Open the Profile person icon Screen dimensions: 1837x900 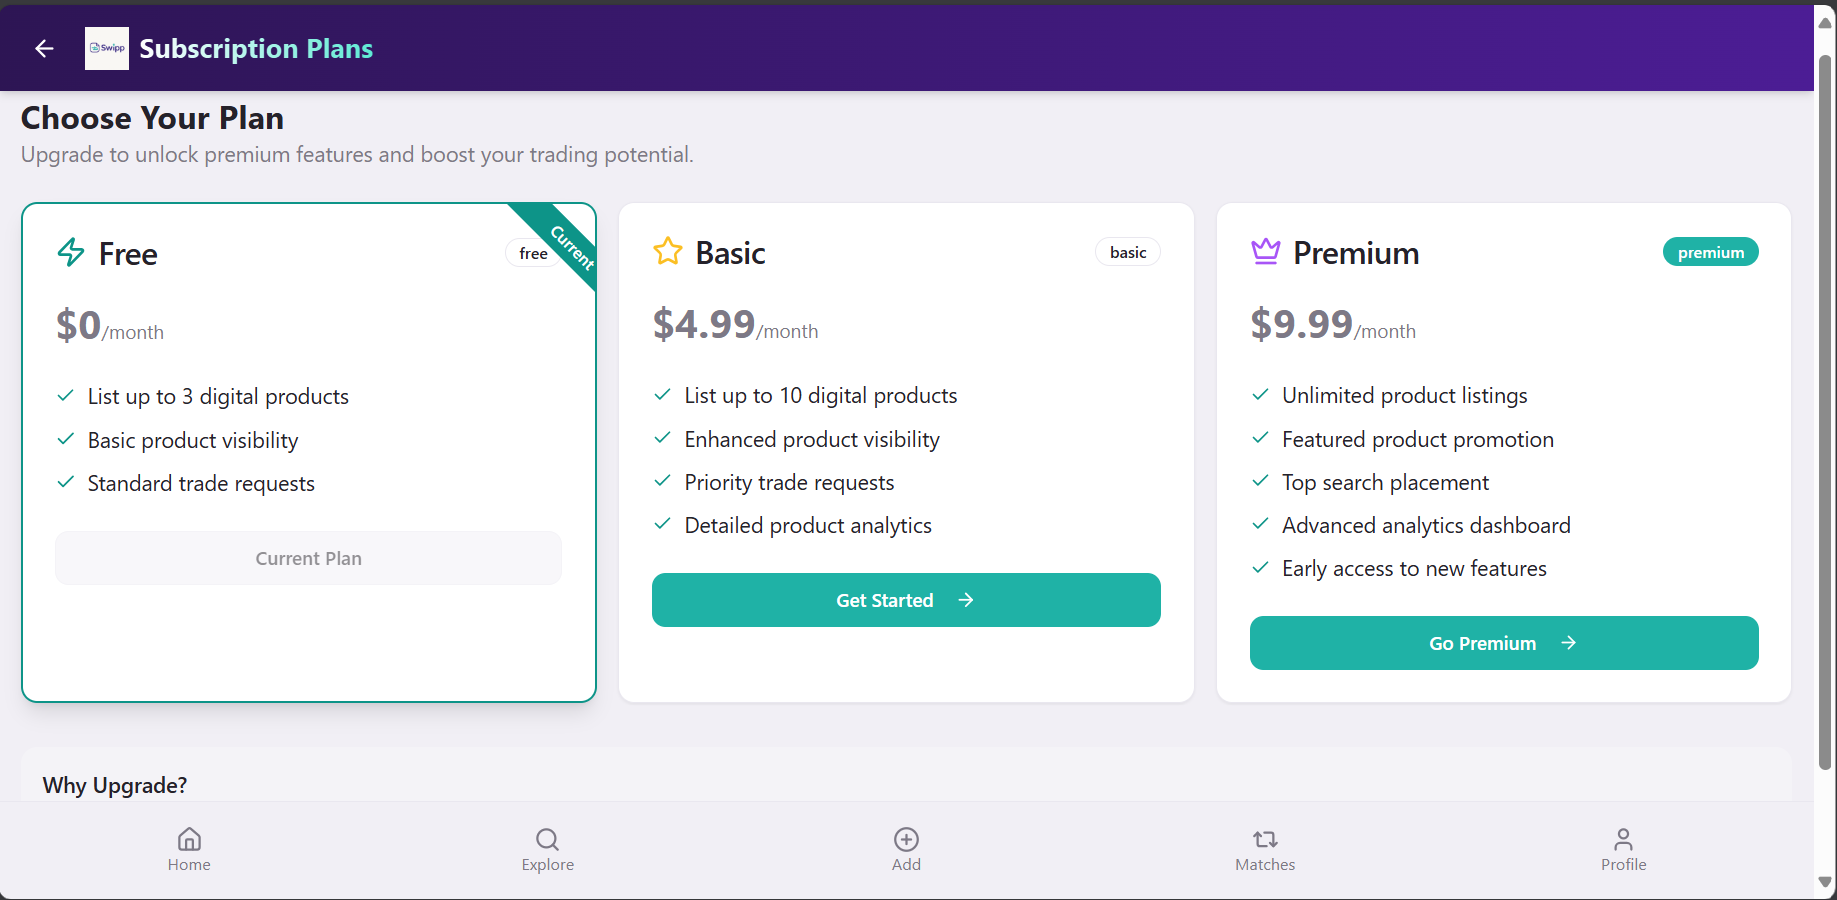tap(1623, 850)
